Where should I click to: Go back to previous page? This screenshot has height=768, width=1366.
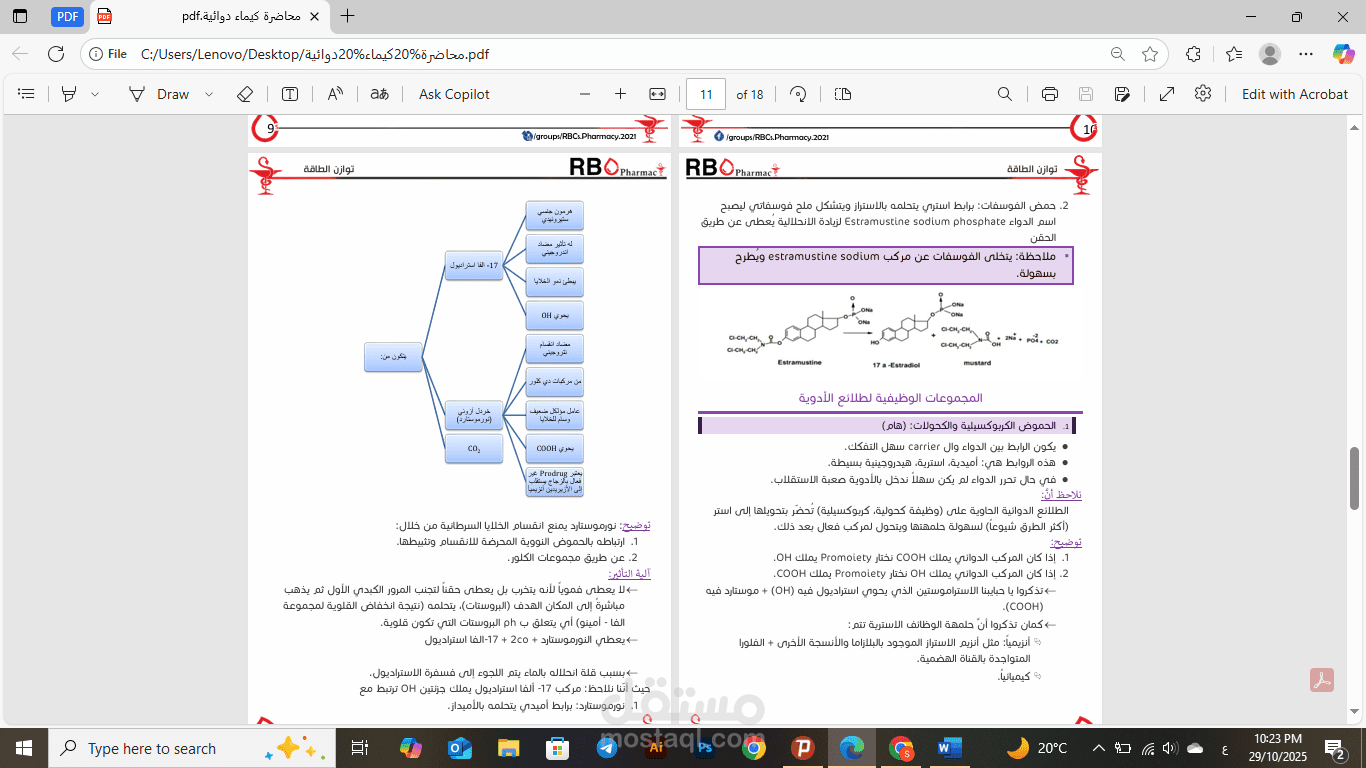(x=21, y=54)
